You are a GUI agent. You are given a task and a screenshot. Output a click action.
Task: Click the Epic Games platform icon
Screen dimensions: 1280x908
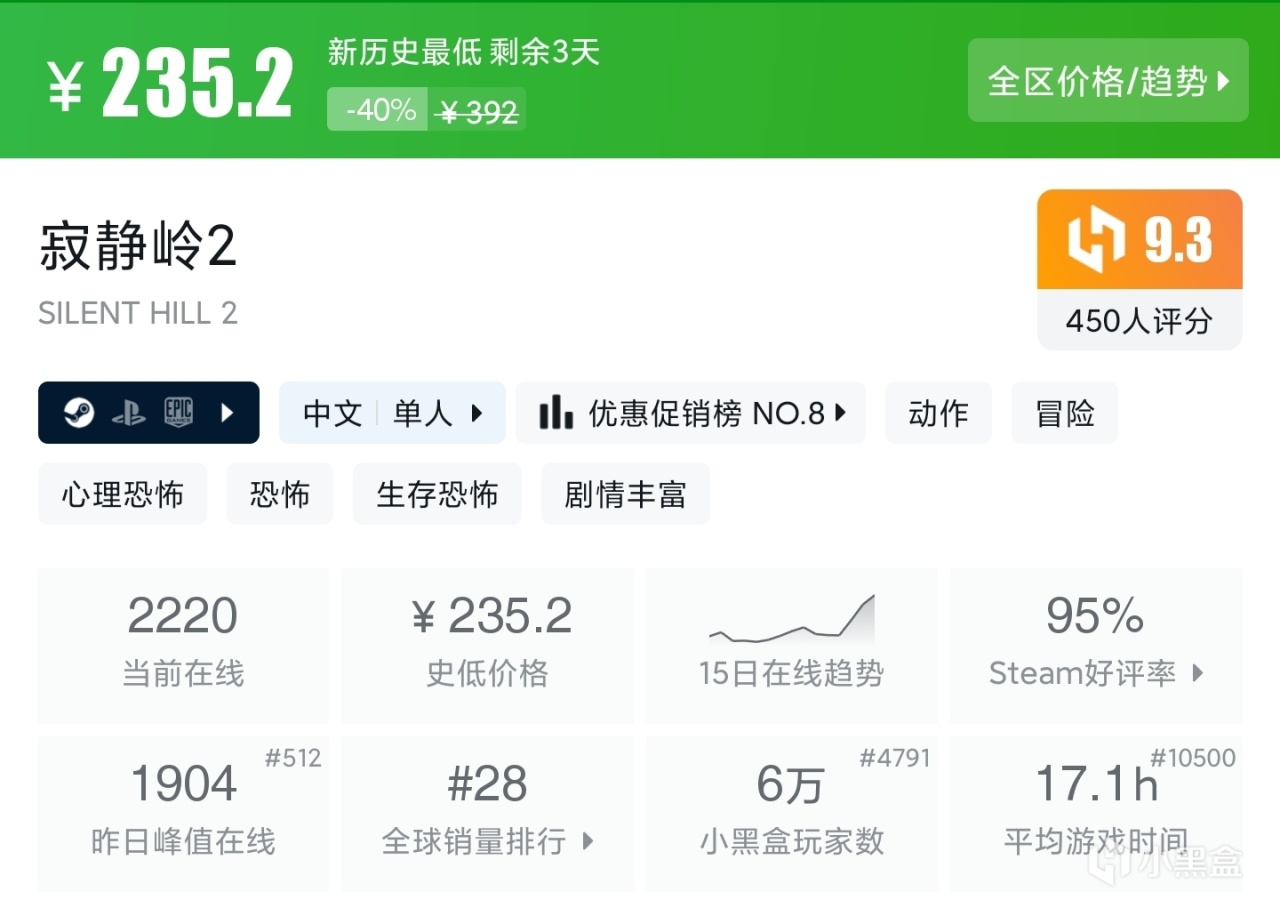coord(178,413)
